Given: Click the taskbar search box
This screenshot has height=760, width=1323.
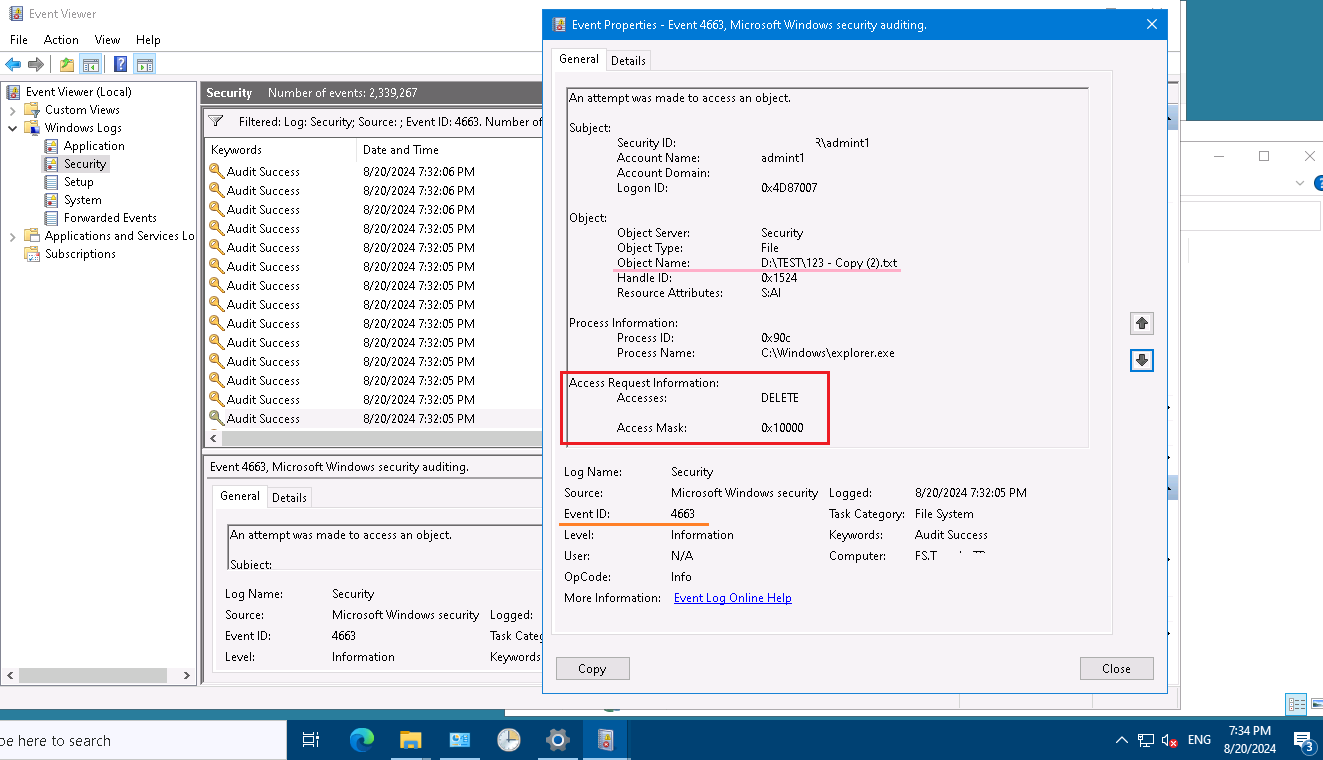Looking at the screenshot, I should click(x=141, y=741).
